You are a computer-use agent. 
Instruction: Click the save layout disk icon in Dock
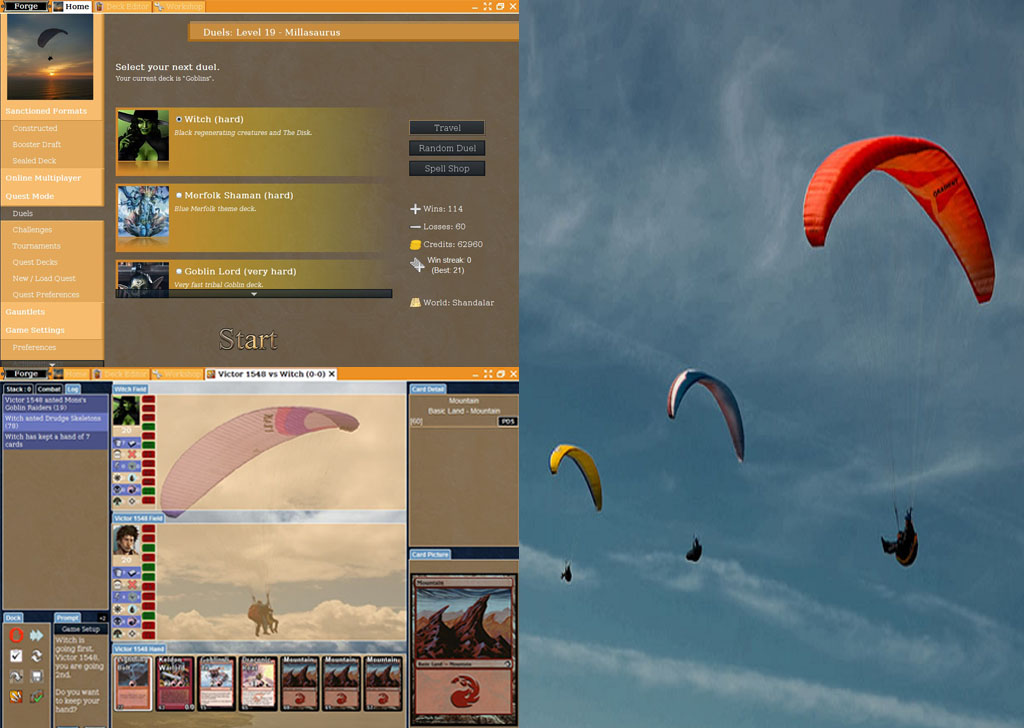37,677
